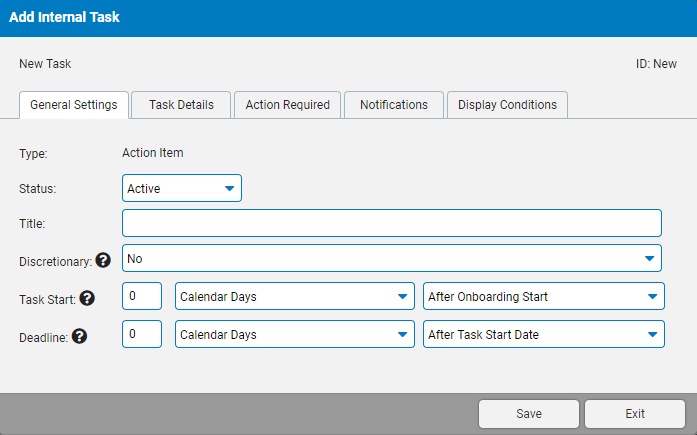The width and height of the screenshot is (697, 435).
Task: Click the 'New Task' heading text
Action: click(x=45, y=64)
